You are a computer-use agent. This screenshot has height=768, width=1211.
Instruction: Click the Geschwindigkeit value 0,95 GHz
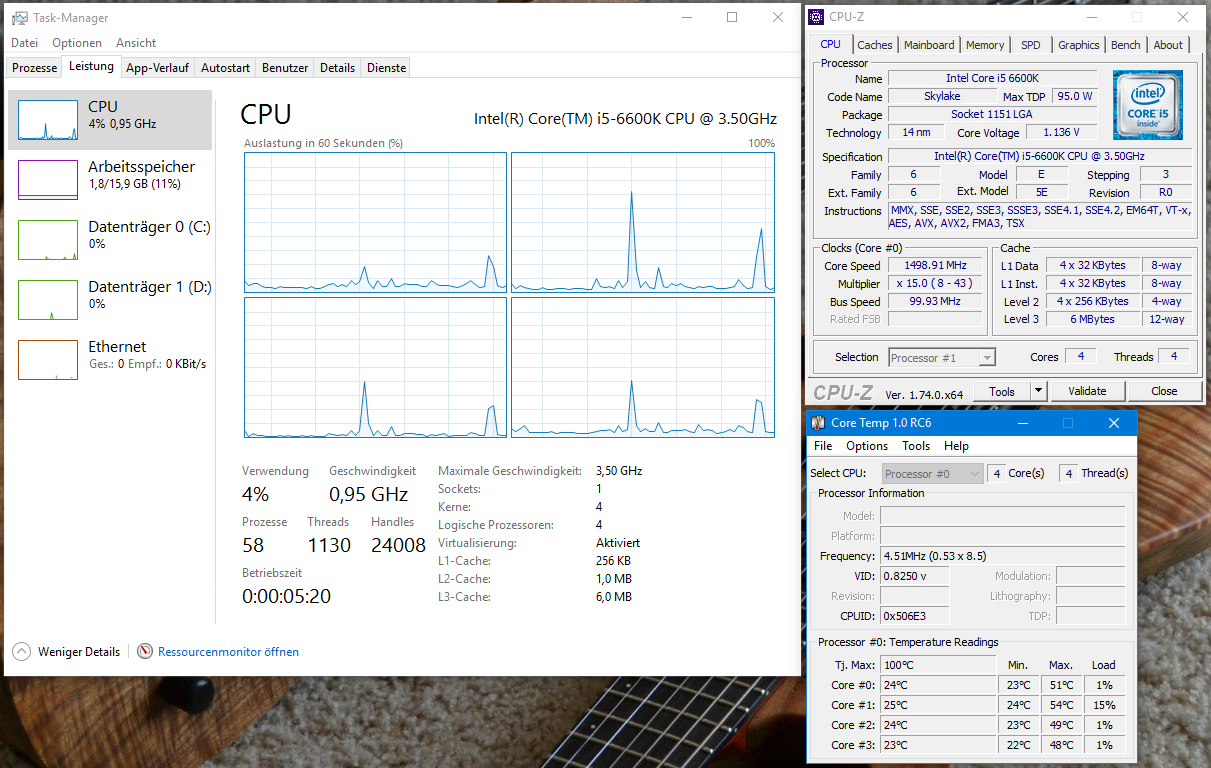click(368, 494)
